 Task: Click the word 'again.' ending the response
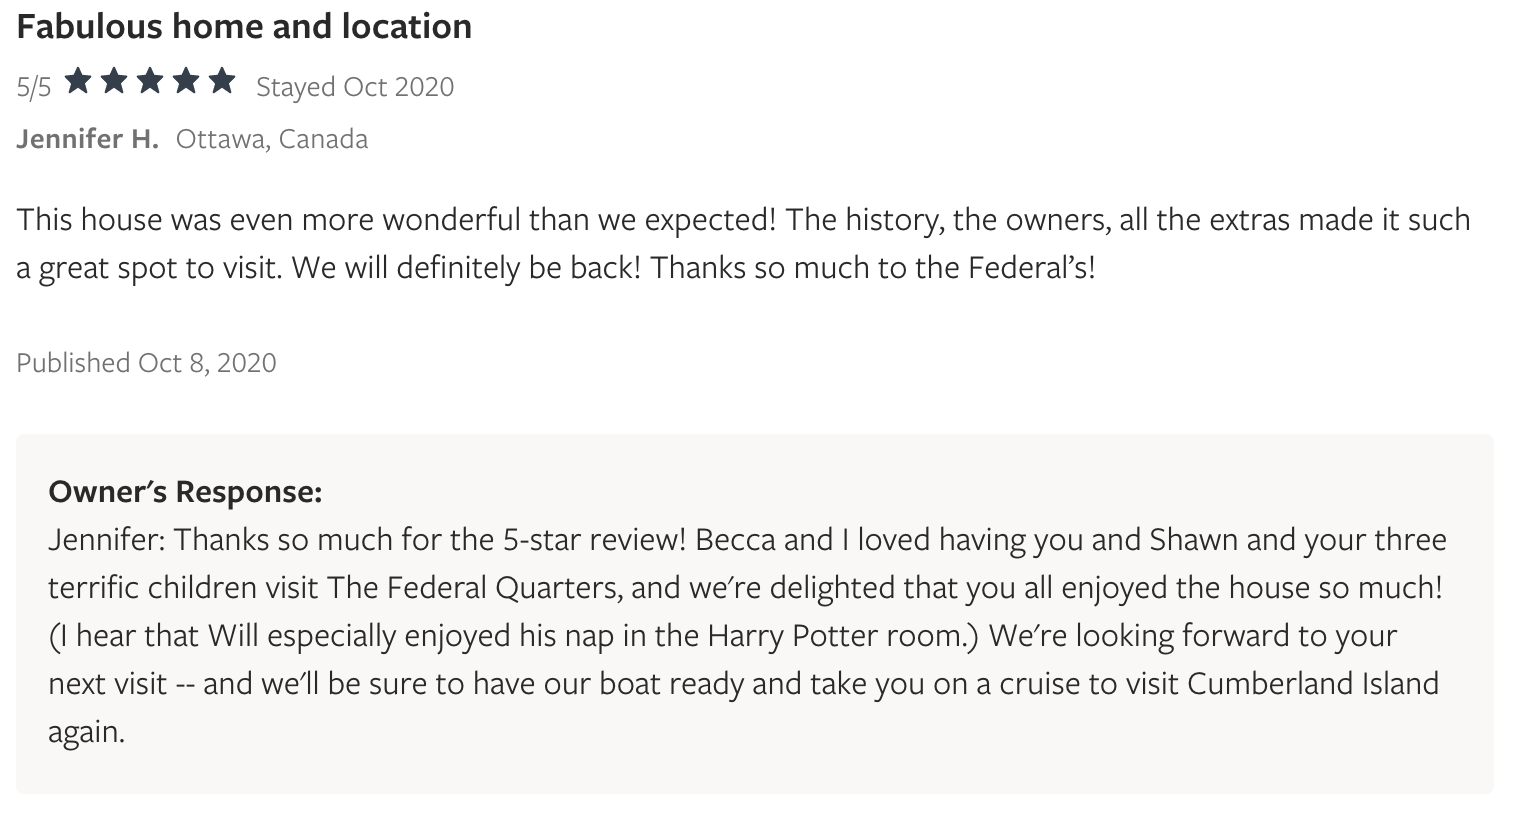87,733
